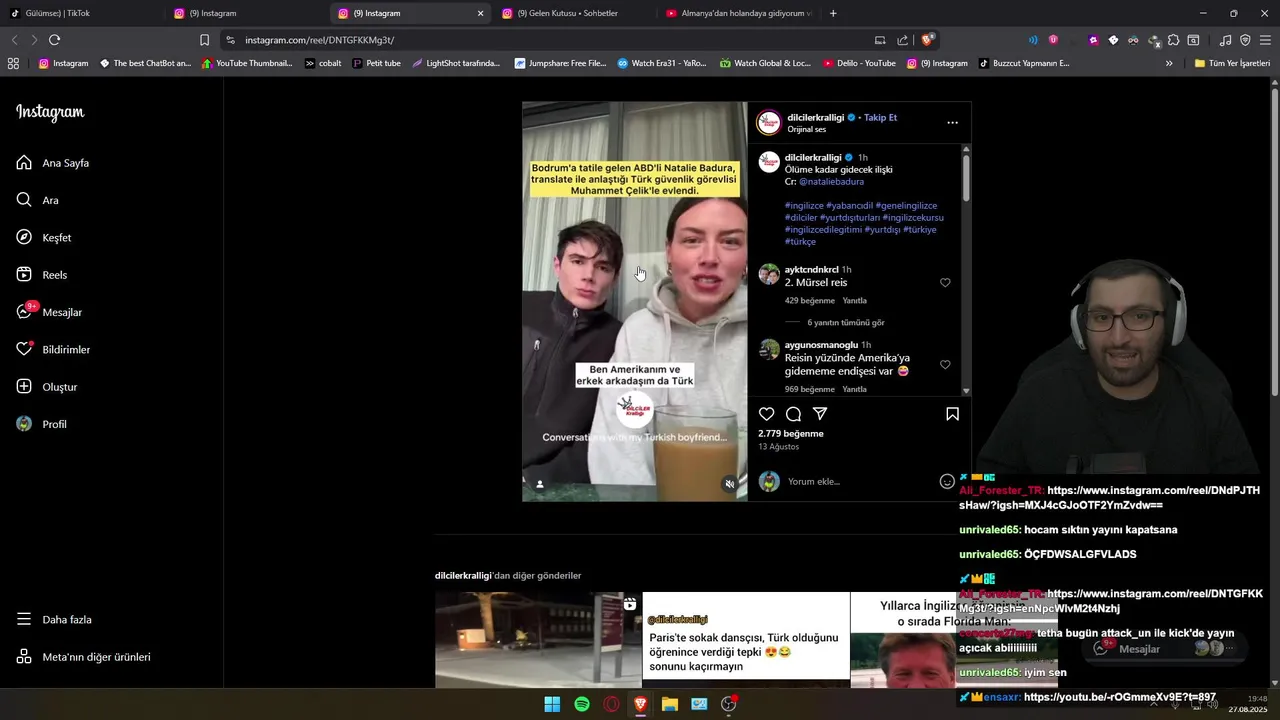Image resolution: width=1280 pixels, height=720 pixels.
Task: Open Spotify from the taskbar
Action: pos(582,704)
